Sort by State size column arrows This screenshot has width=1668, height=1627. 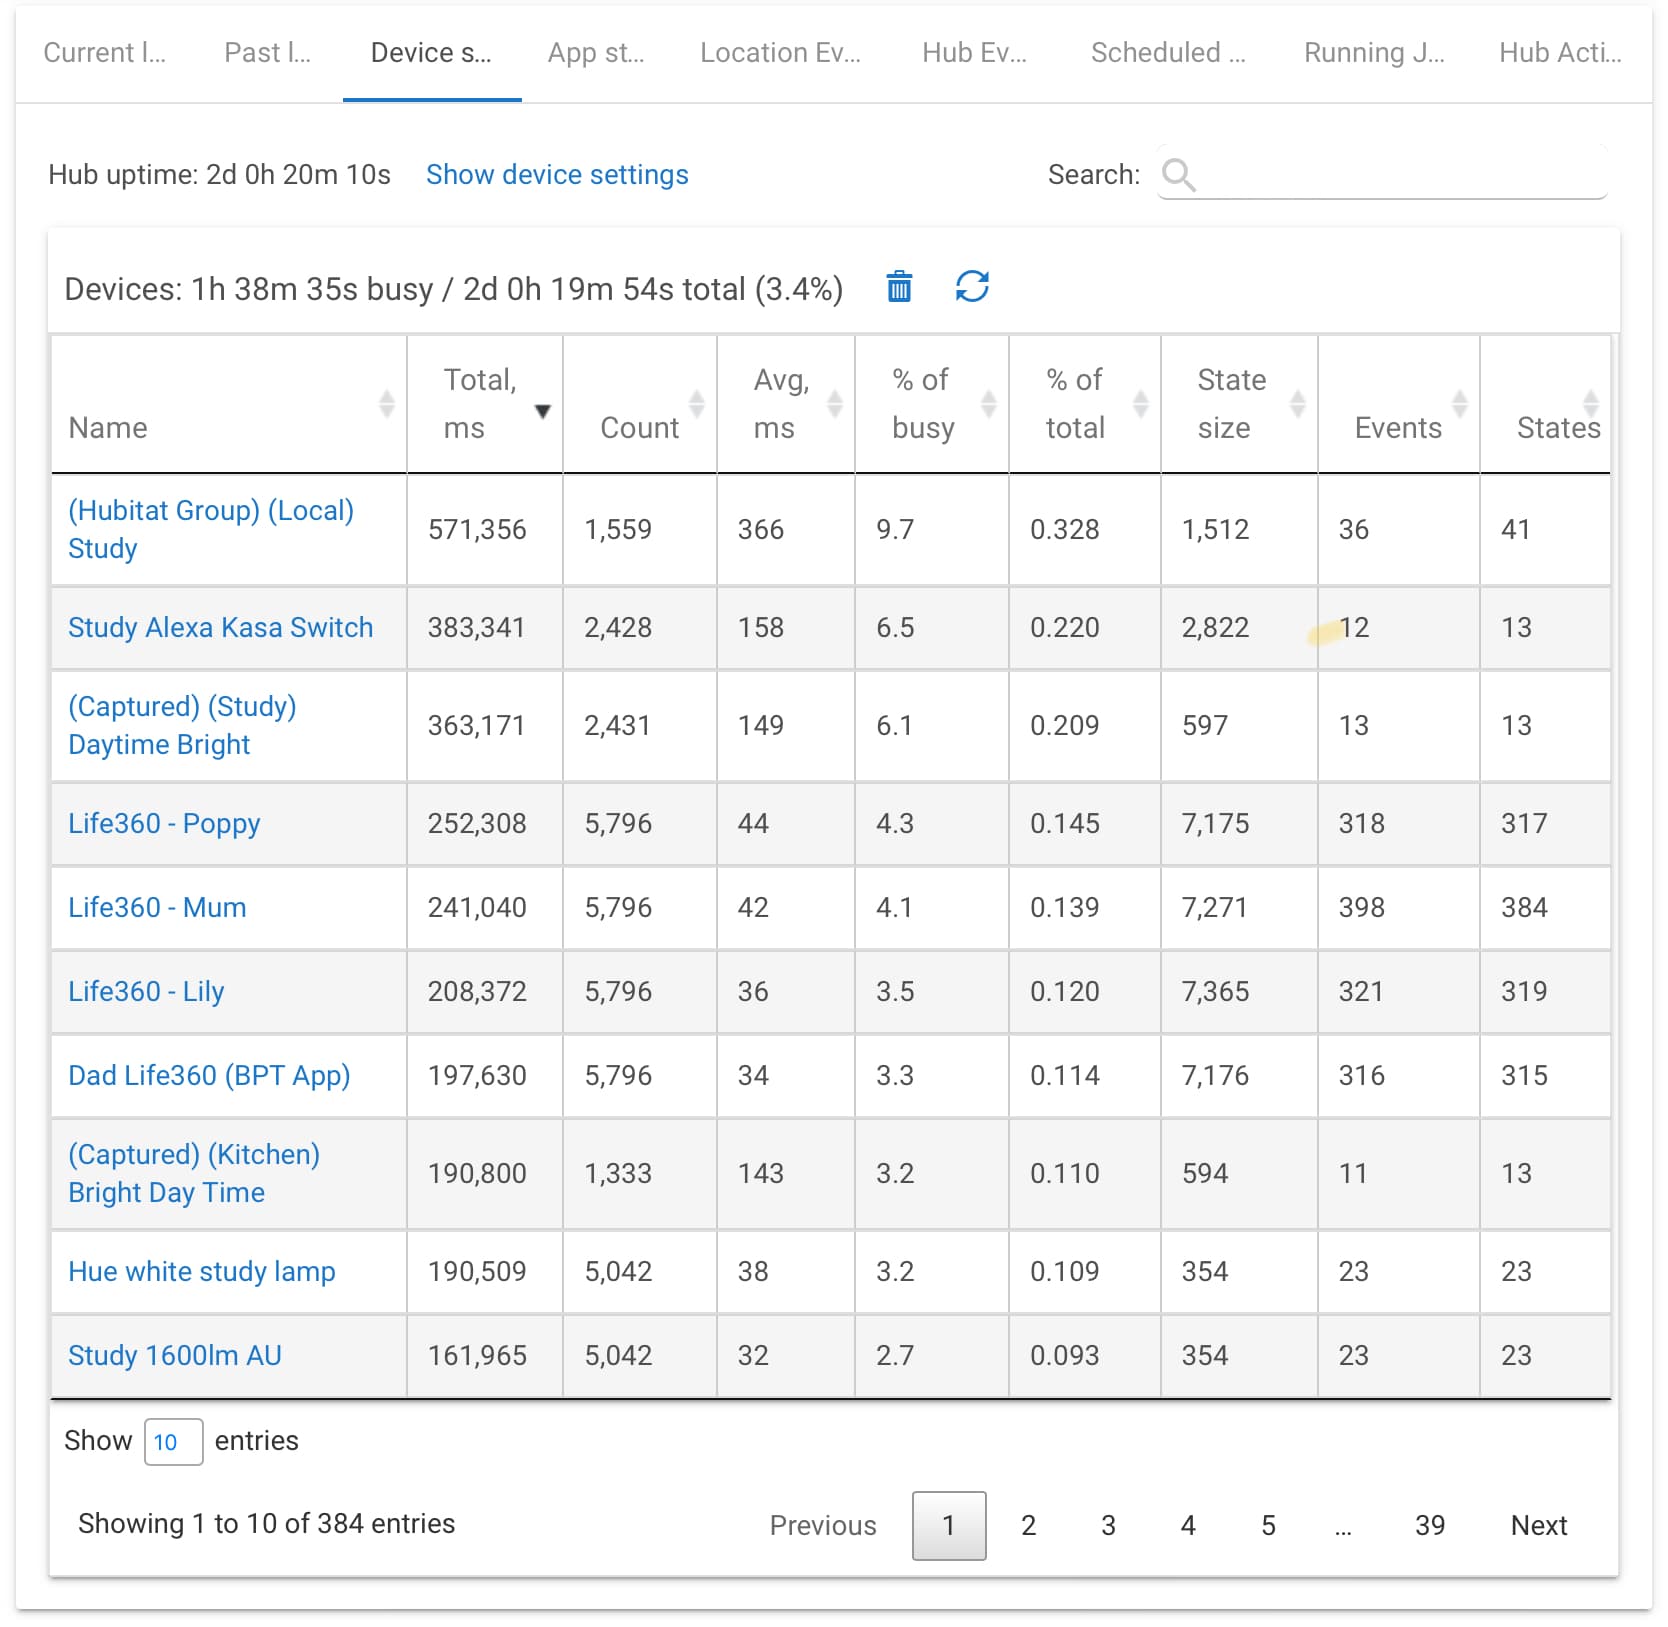point(1298,404)
